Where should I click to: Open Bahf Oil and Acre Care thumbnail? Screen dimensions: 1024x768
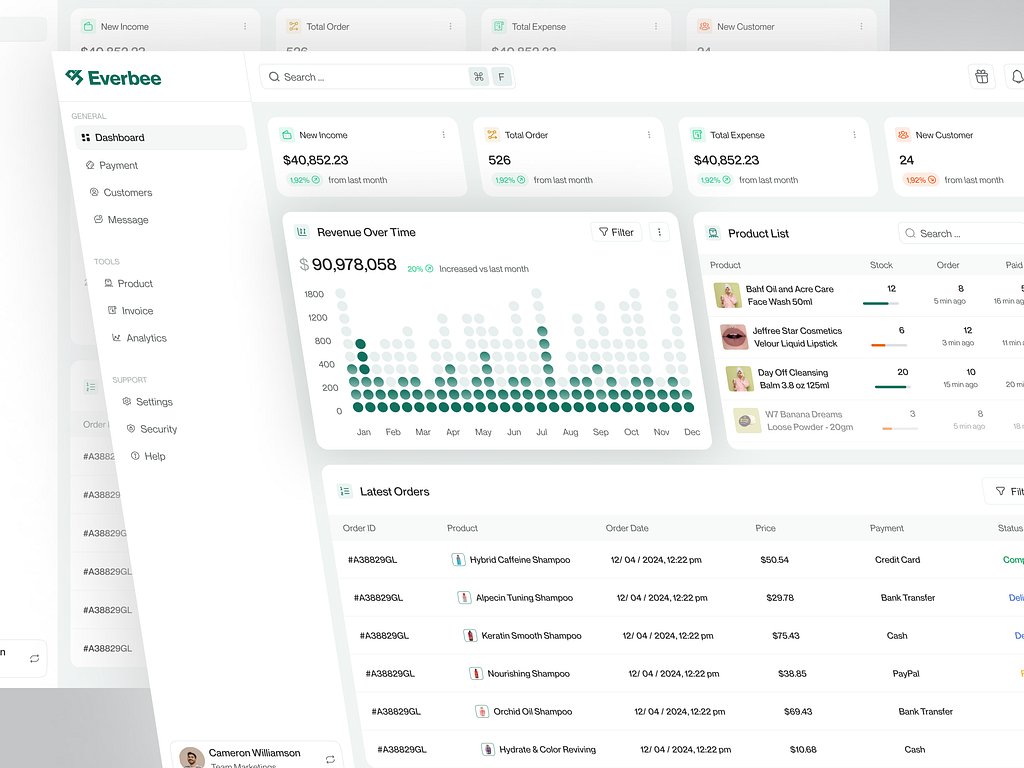[x=727, y=295]
